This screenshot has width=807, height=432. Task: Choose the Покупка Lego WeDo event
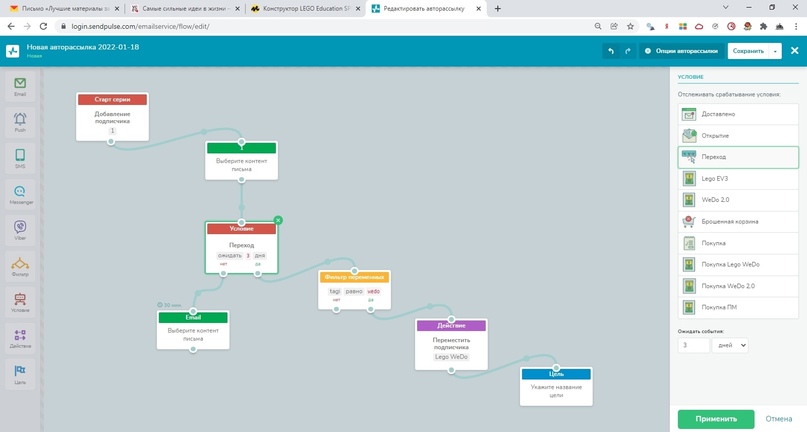[x=738, y=264]
